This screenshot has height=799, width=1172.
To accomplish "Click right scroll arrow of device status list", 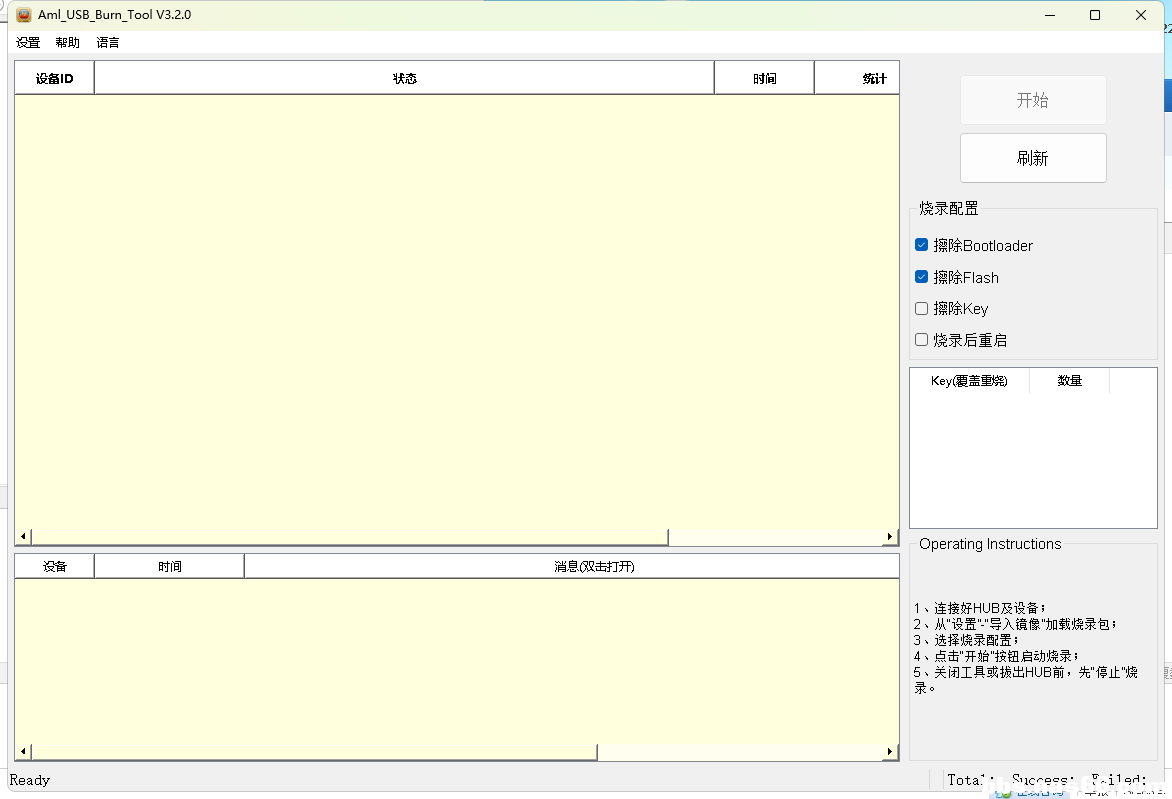I will click(890, 537).
